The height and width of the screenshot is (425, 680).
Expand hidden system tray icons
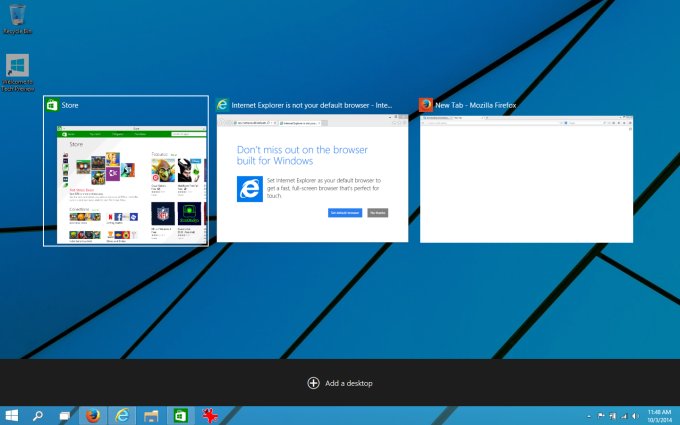pyautogui.click(x=587, y=415)
